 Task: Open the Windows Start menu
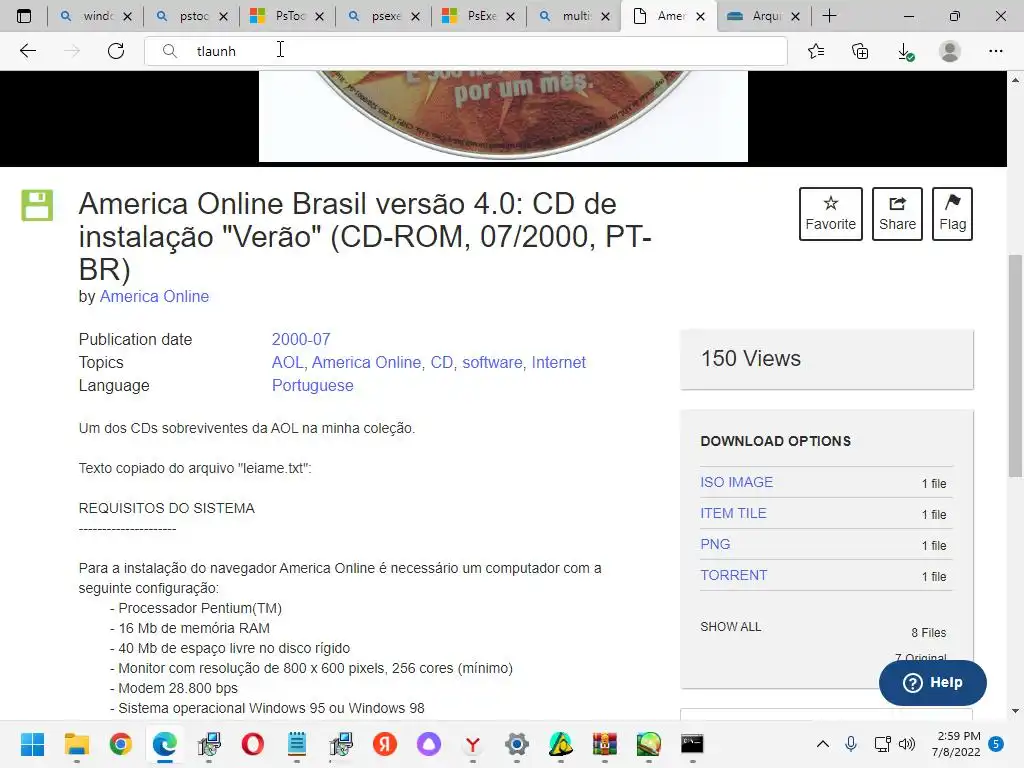click(32, 744)
